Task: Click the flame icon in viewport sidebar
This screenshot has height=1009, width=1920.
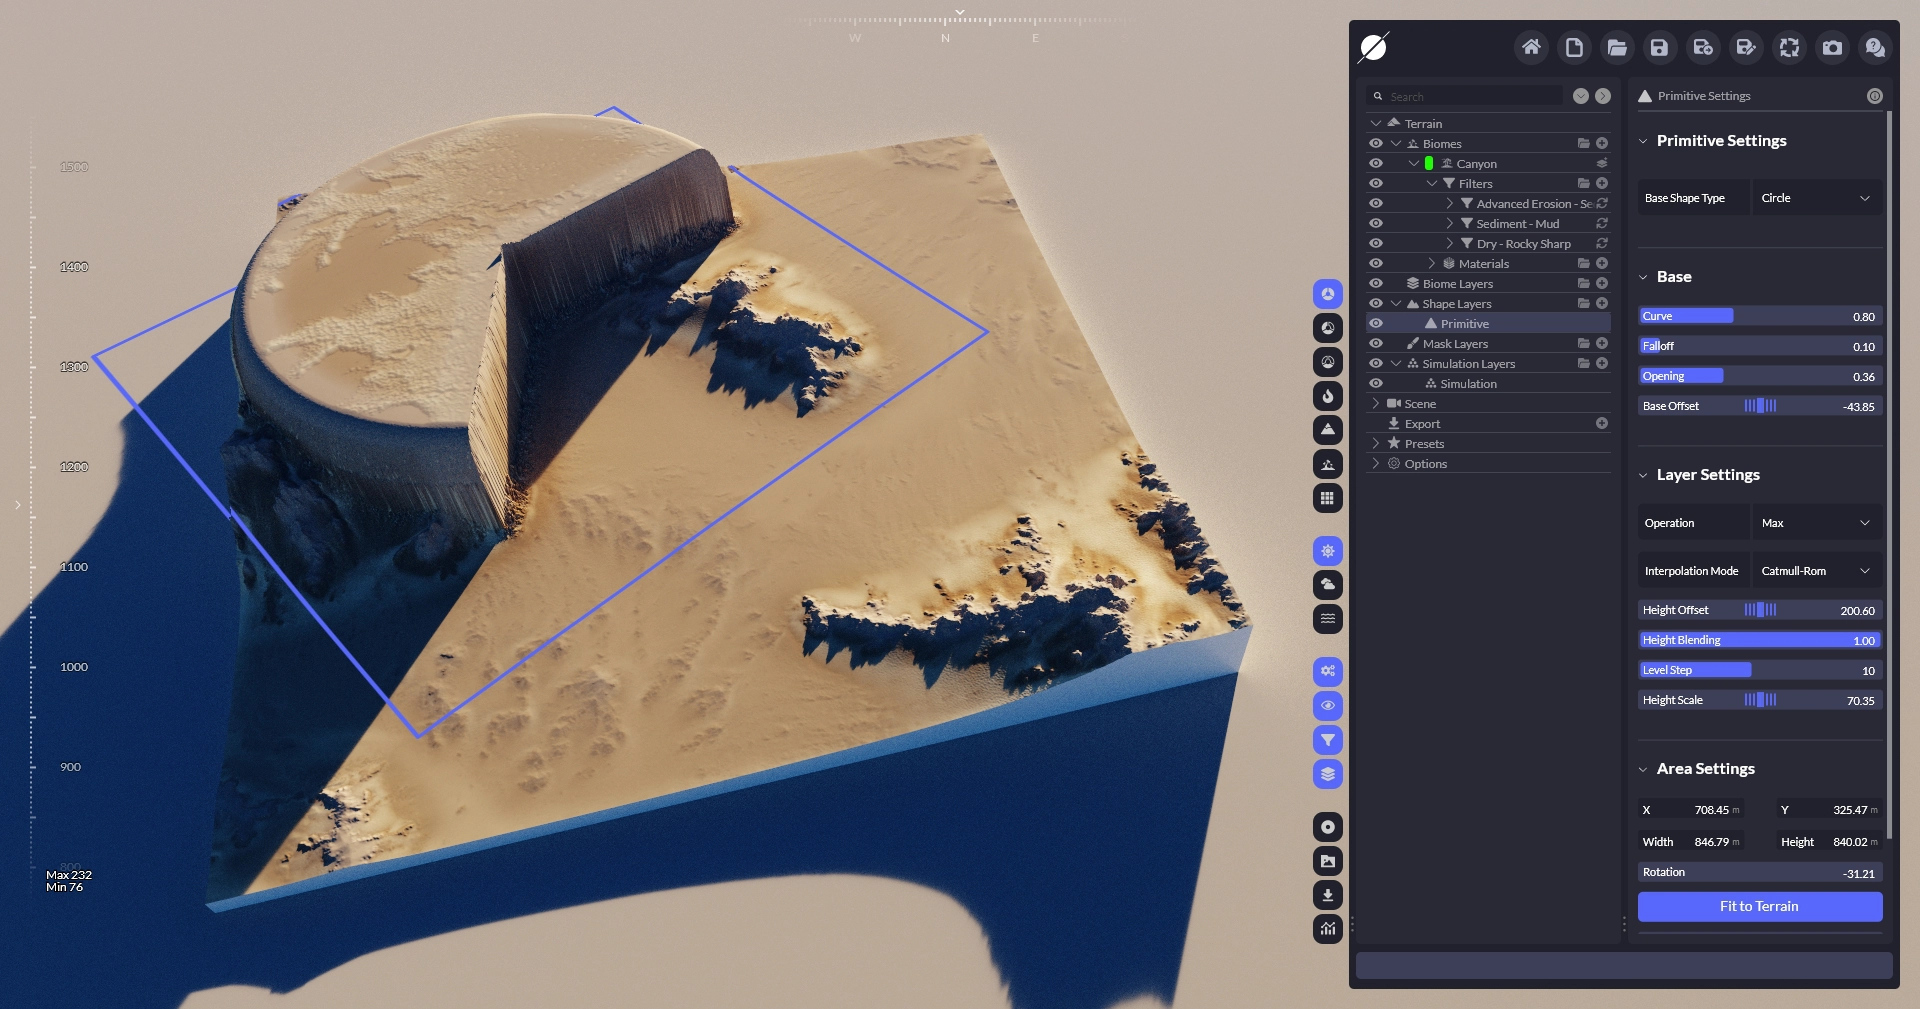Action: [1327, 396]
